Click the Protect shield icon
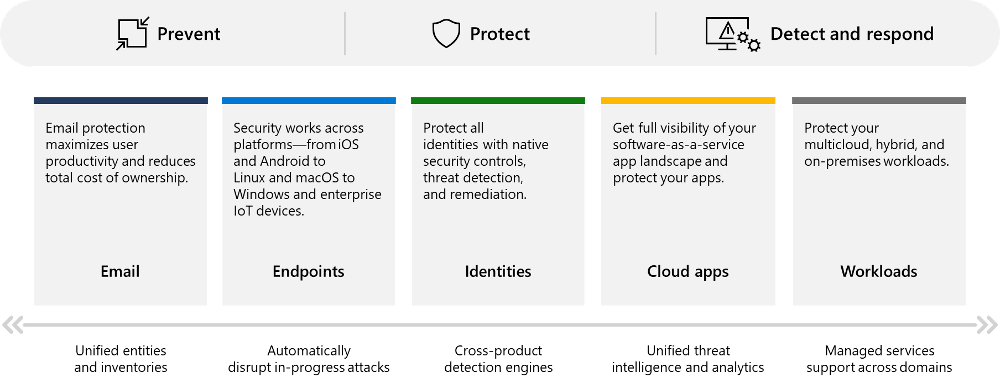The image size is (1004, 385). [446, 33]
